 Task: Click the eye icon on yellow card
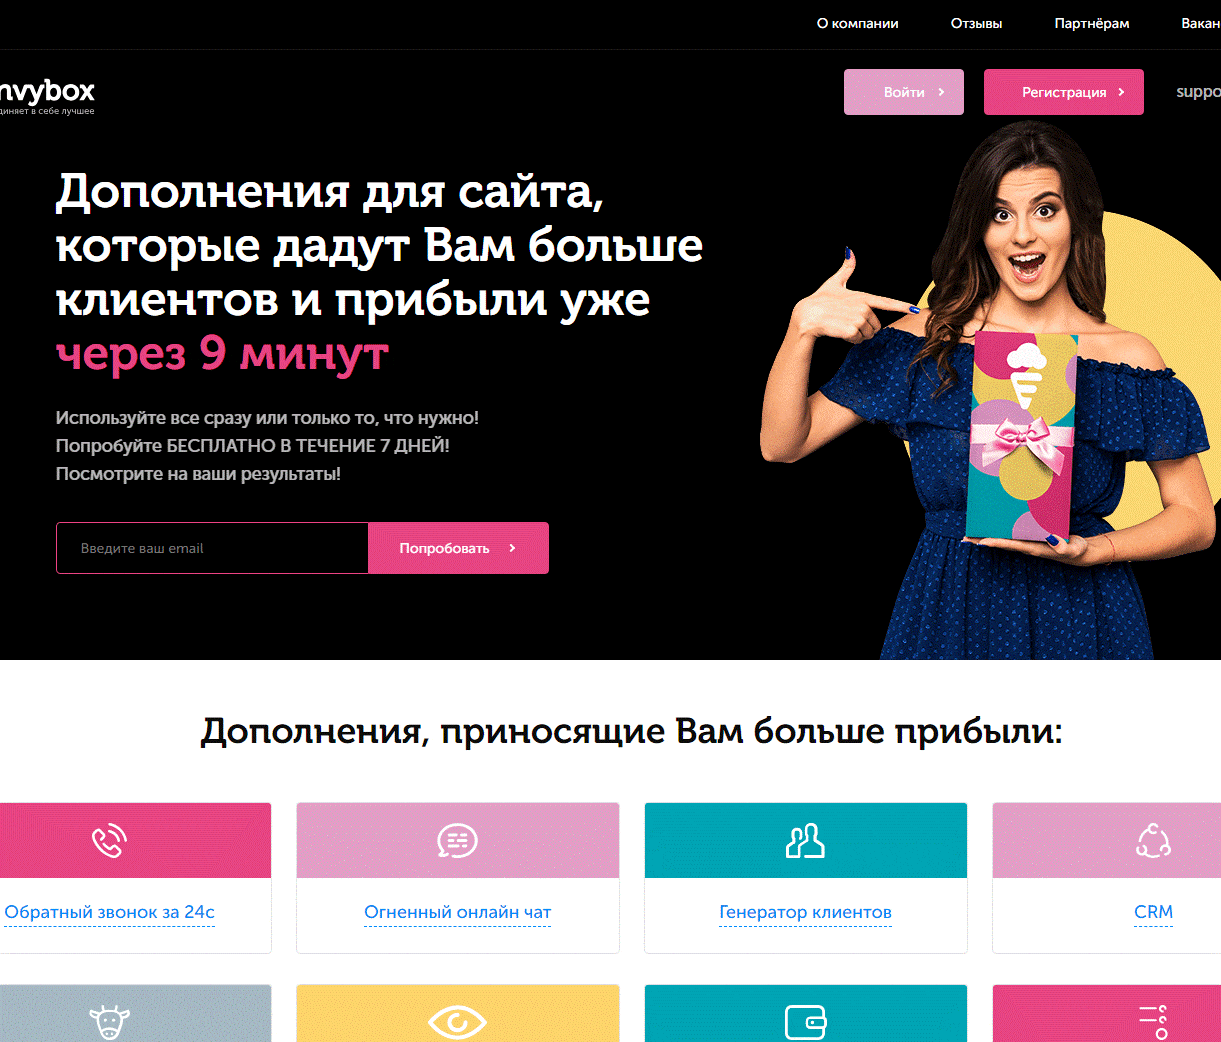(457, 1022)
